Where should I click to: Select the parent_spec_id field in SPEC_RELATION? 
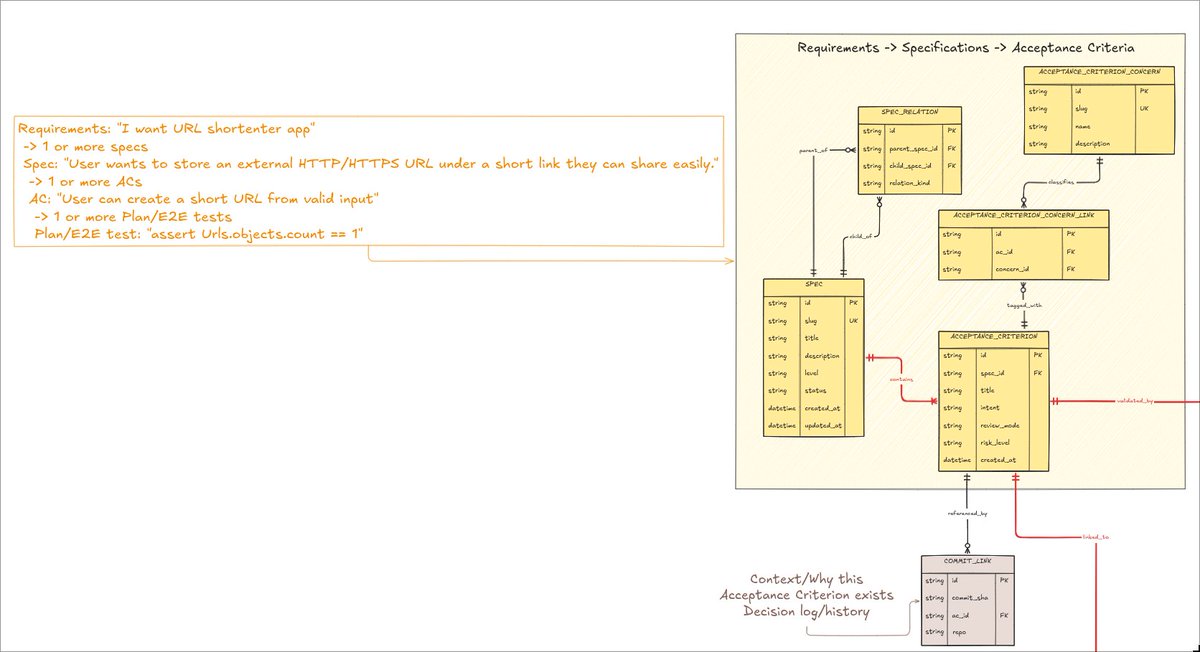click(x=916, y=149)
